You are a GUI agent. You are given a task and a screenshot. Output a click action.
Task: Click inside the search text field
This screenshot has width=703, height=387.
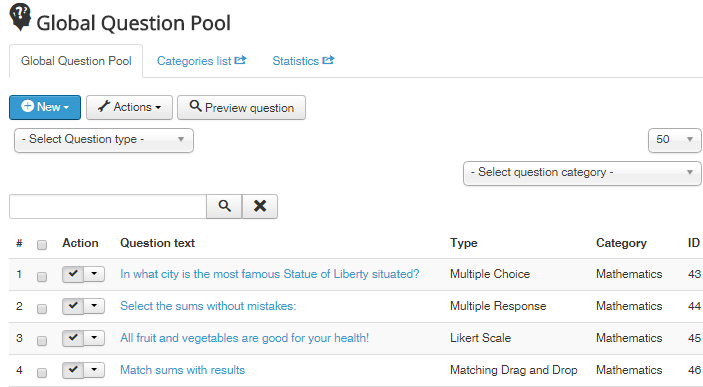[x=108, y=206]
